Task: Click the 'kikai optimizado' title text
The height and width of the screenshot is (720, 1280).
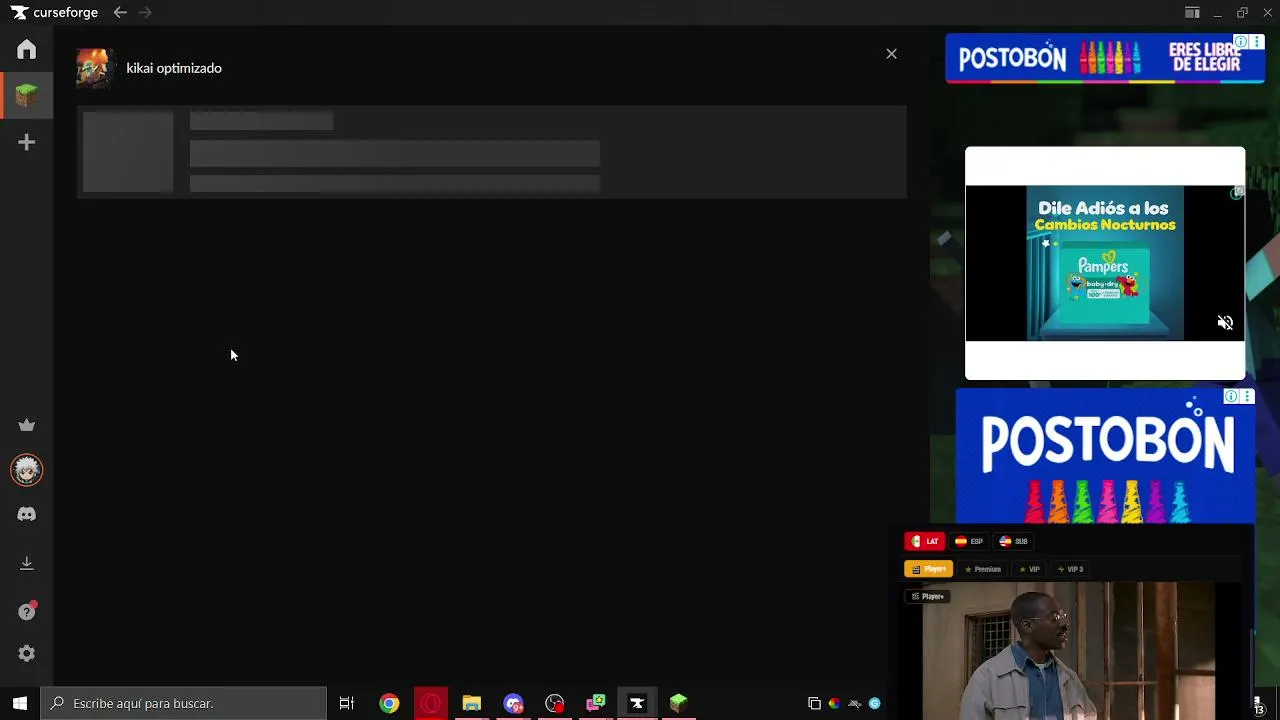Action: [x=174, y=68]
